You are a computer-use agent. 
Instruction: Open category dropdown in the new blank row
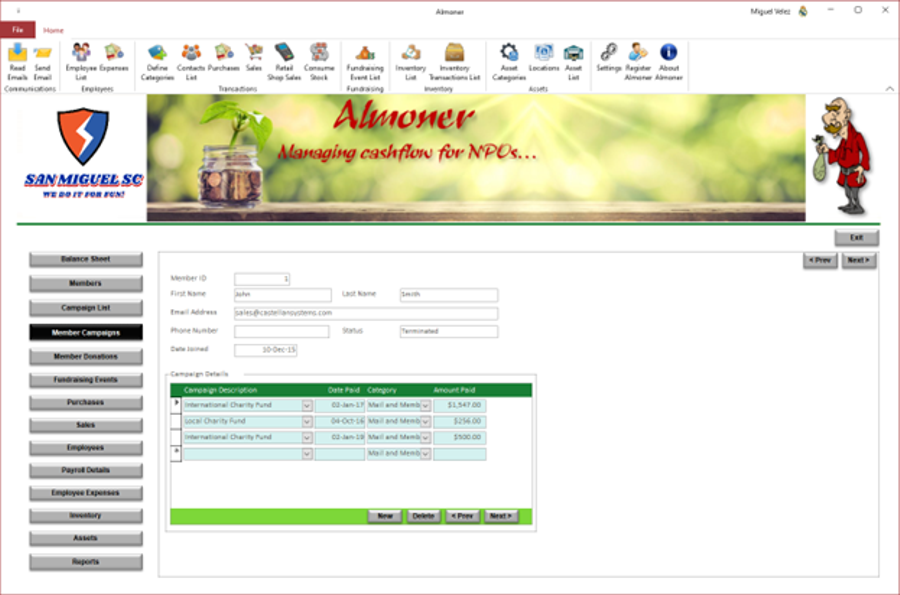click(425, 454)
